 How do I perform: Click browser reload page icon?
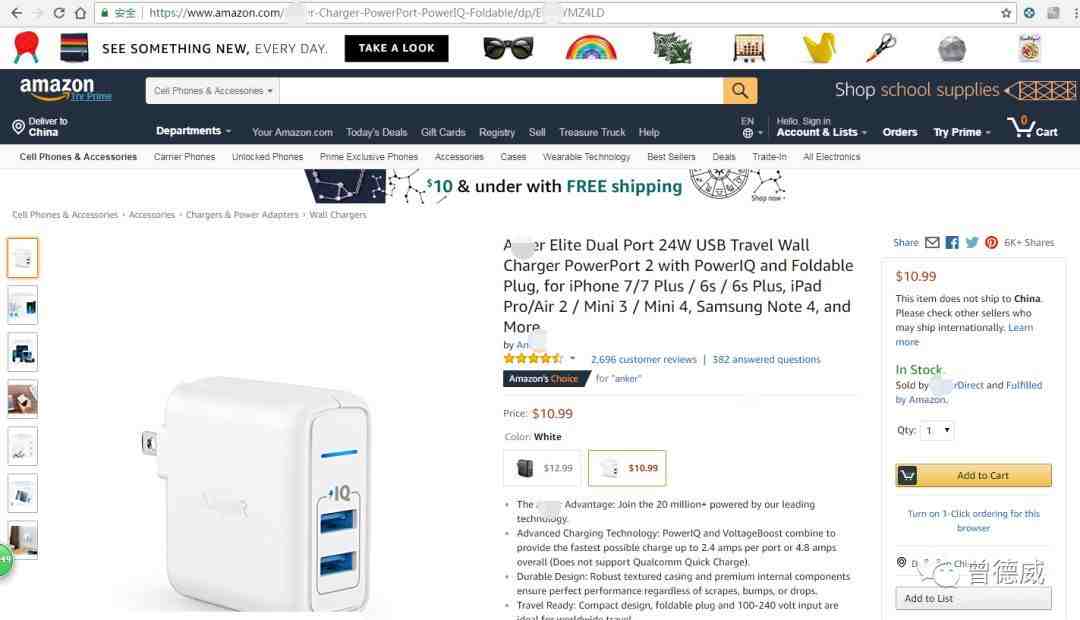pyautogui.click(x=59, y=13)
